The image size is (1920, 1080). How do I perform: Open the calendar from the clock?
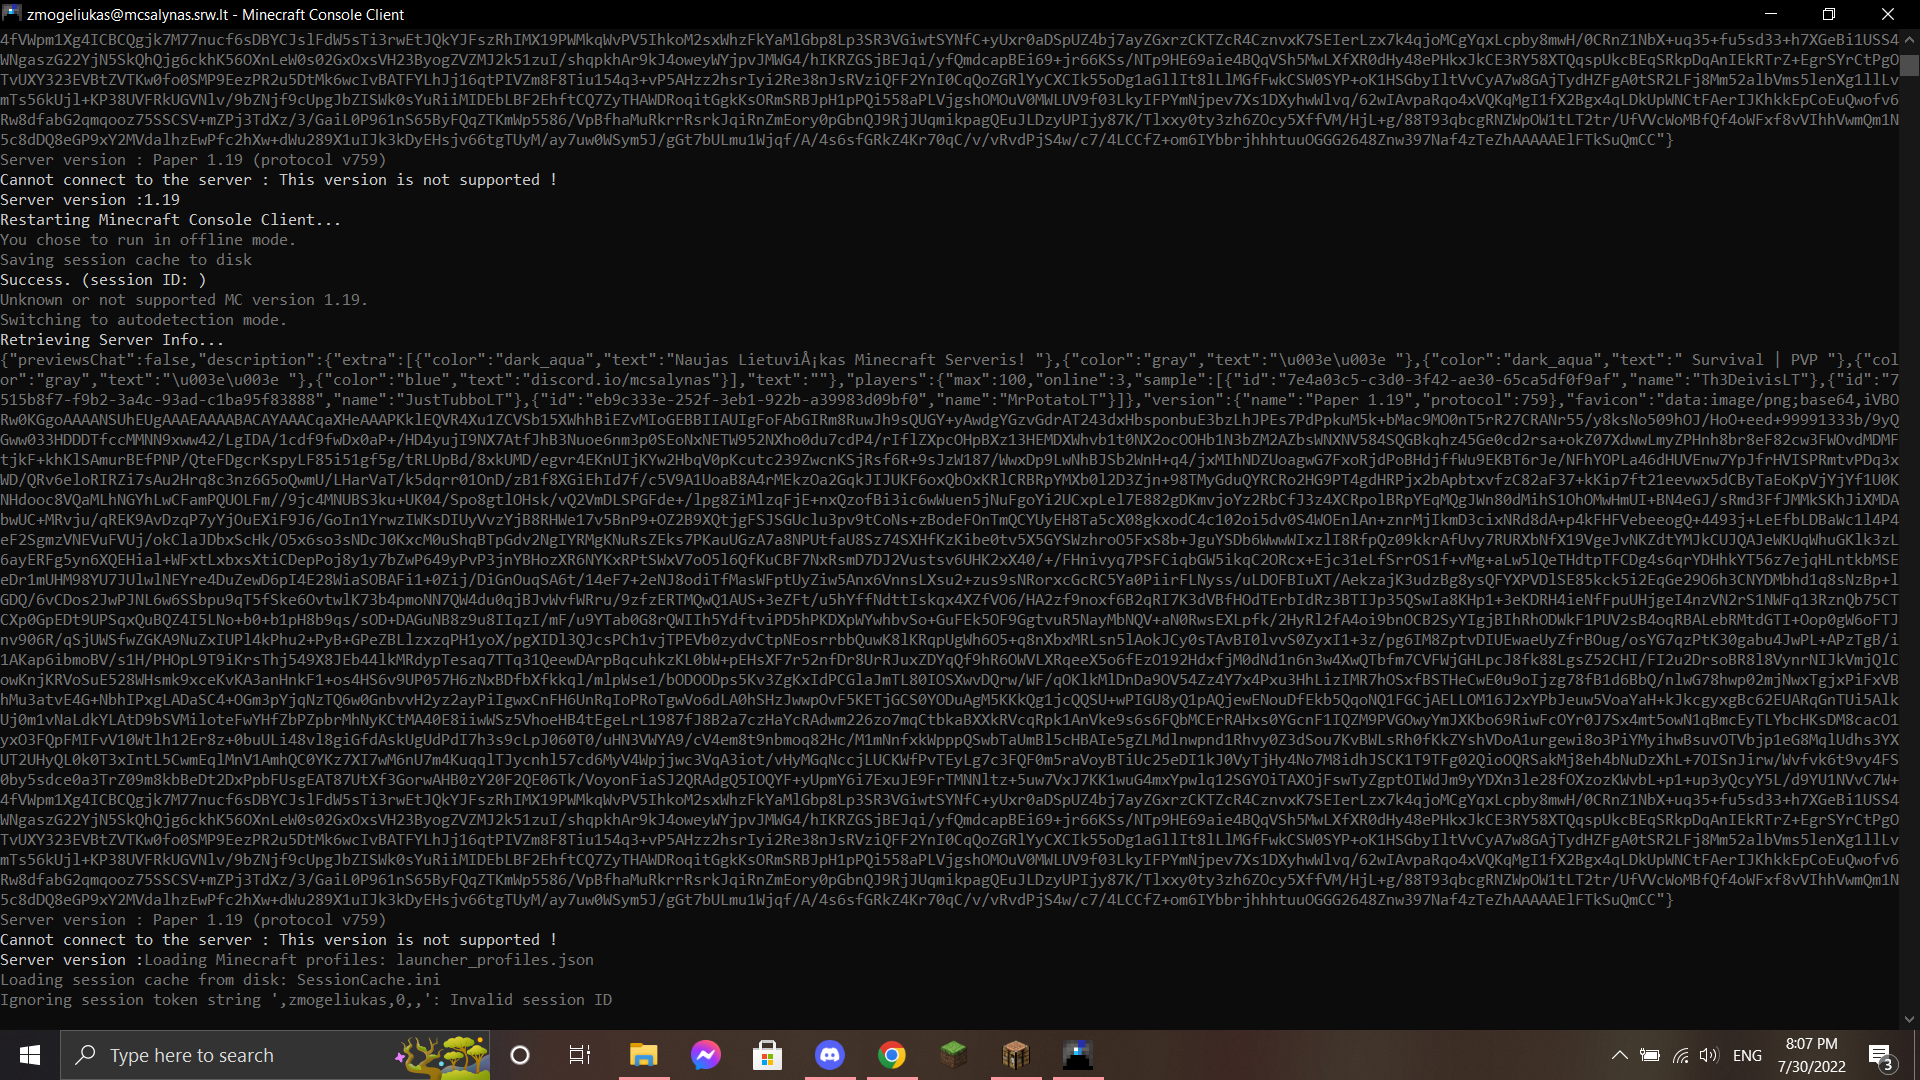pyautogui.click(x=1810, y=1055)
